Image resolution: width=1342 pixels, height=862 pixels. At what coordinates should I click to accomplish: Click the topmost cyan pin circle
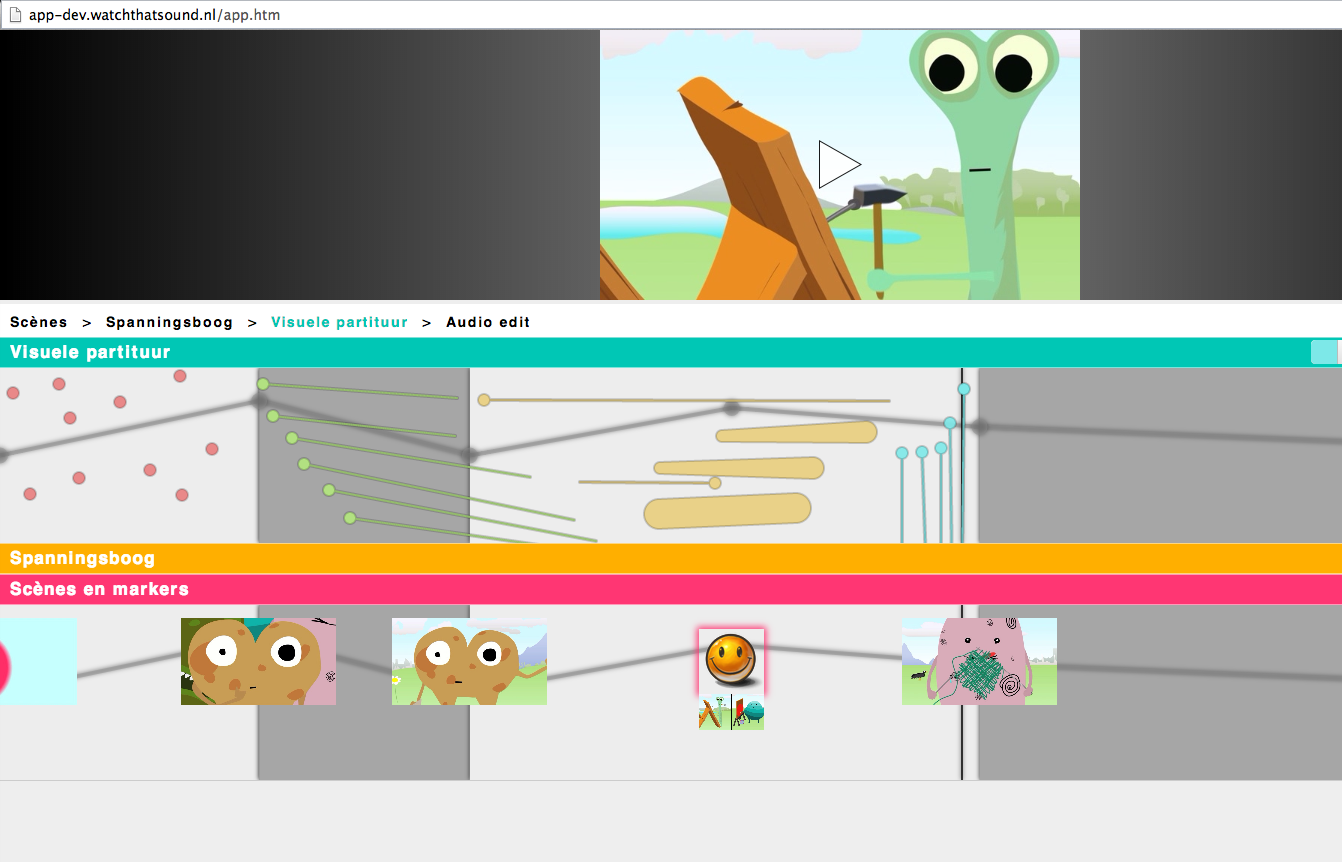(x=964, y=389)
